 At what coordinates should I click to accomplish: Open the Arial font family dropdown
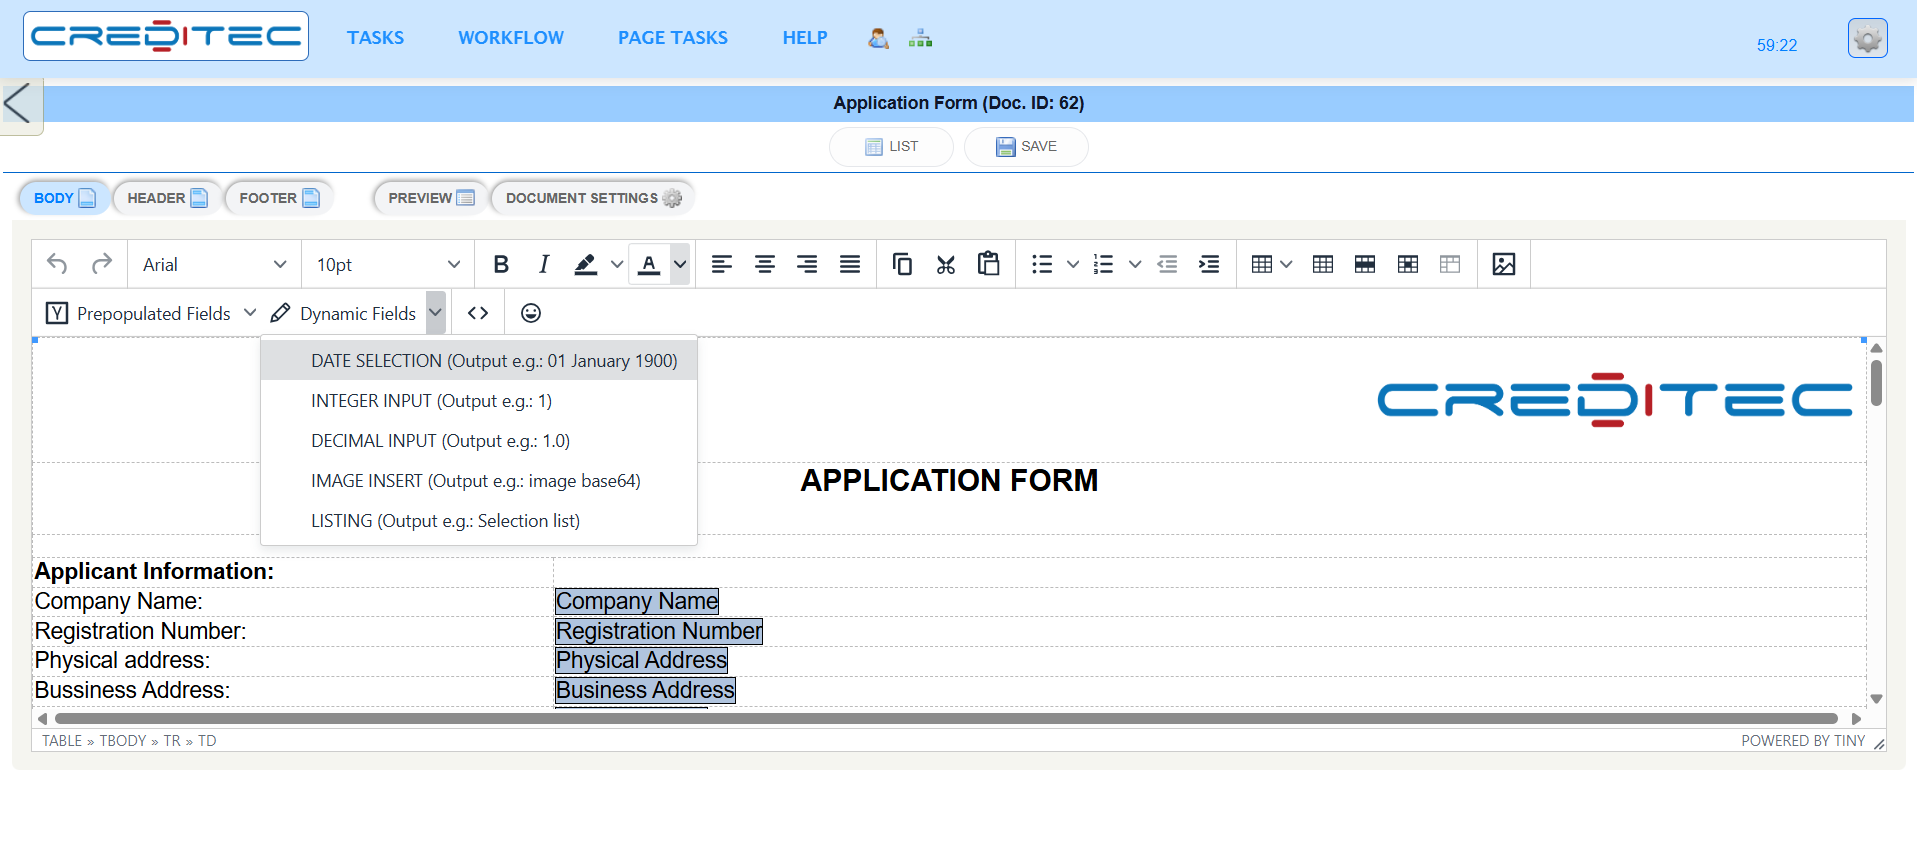[214, 264]
